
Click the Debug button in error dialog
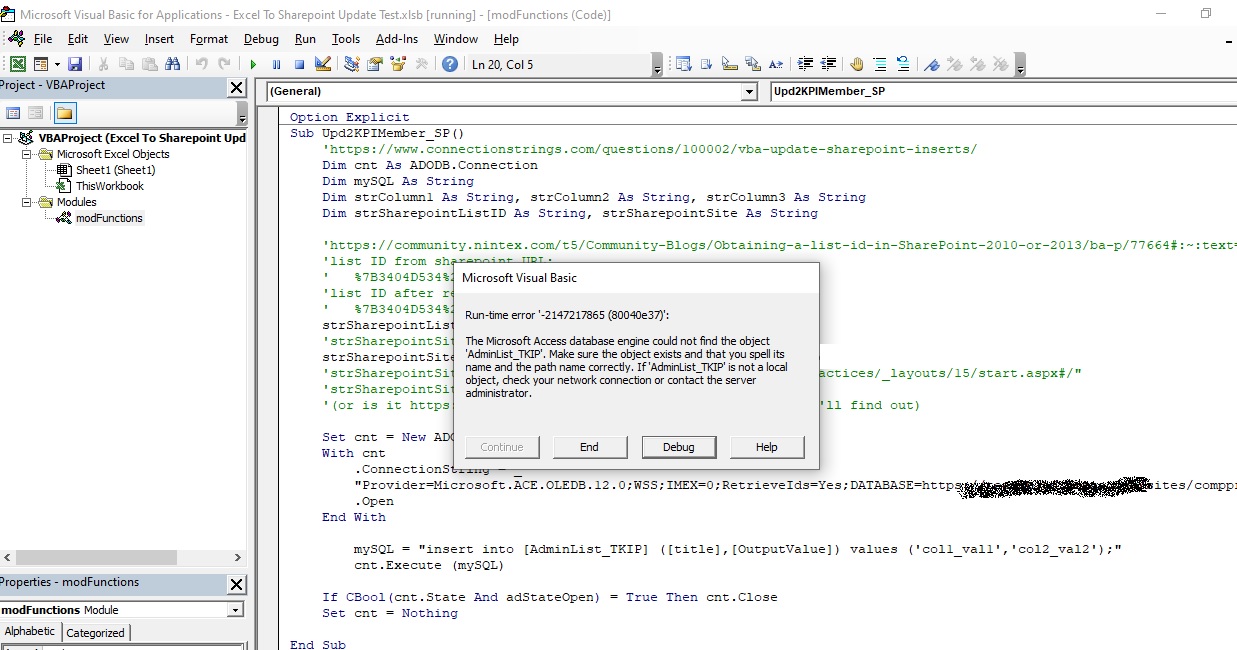click(x=678, y=447)
